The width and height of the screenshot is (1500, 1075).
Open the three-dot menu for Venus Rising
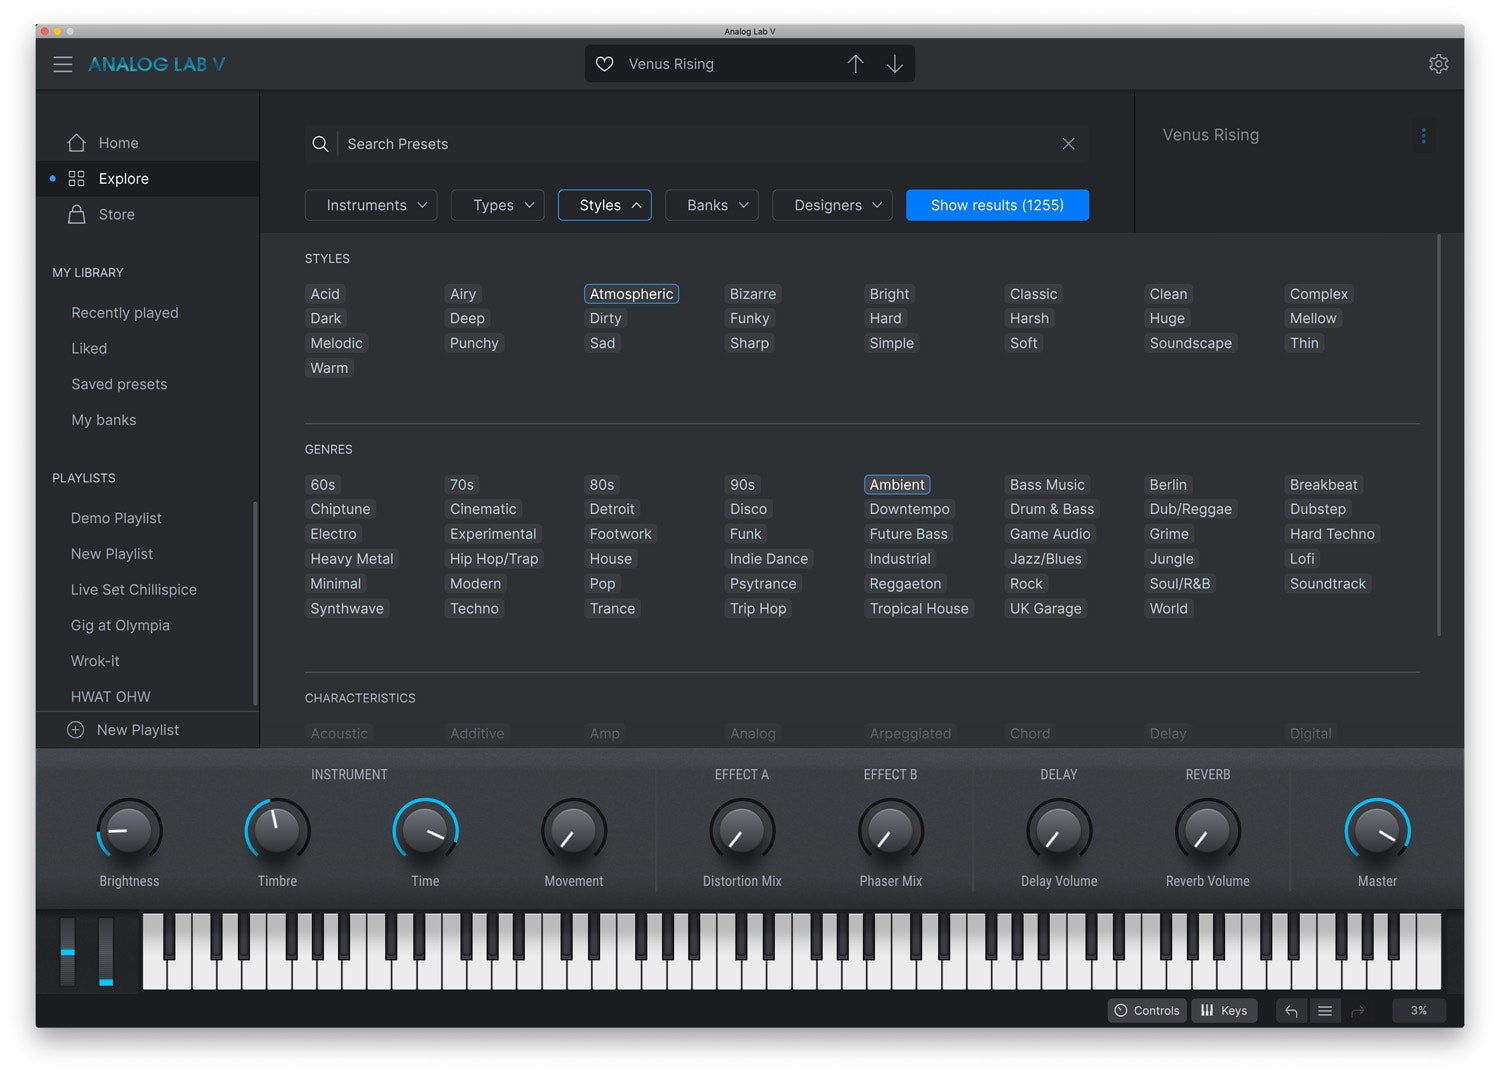point(1424,135)
